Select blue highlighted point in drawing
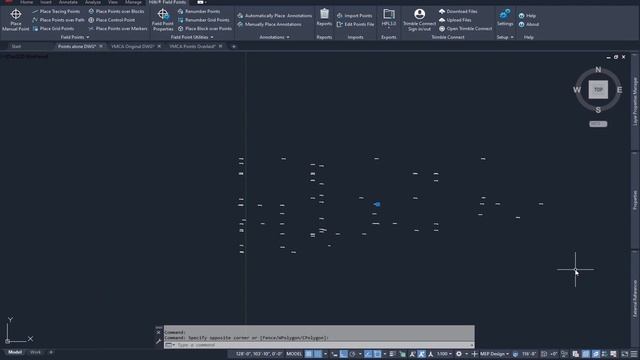 377,204
